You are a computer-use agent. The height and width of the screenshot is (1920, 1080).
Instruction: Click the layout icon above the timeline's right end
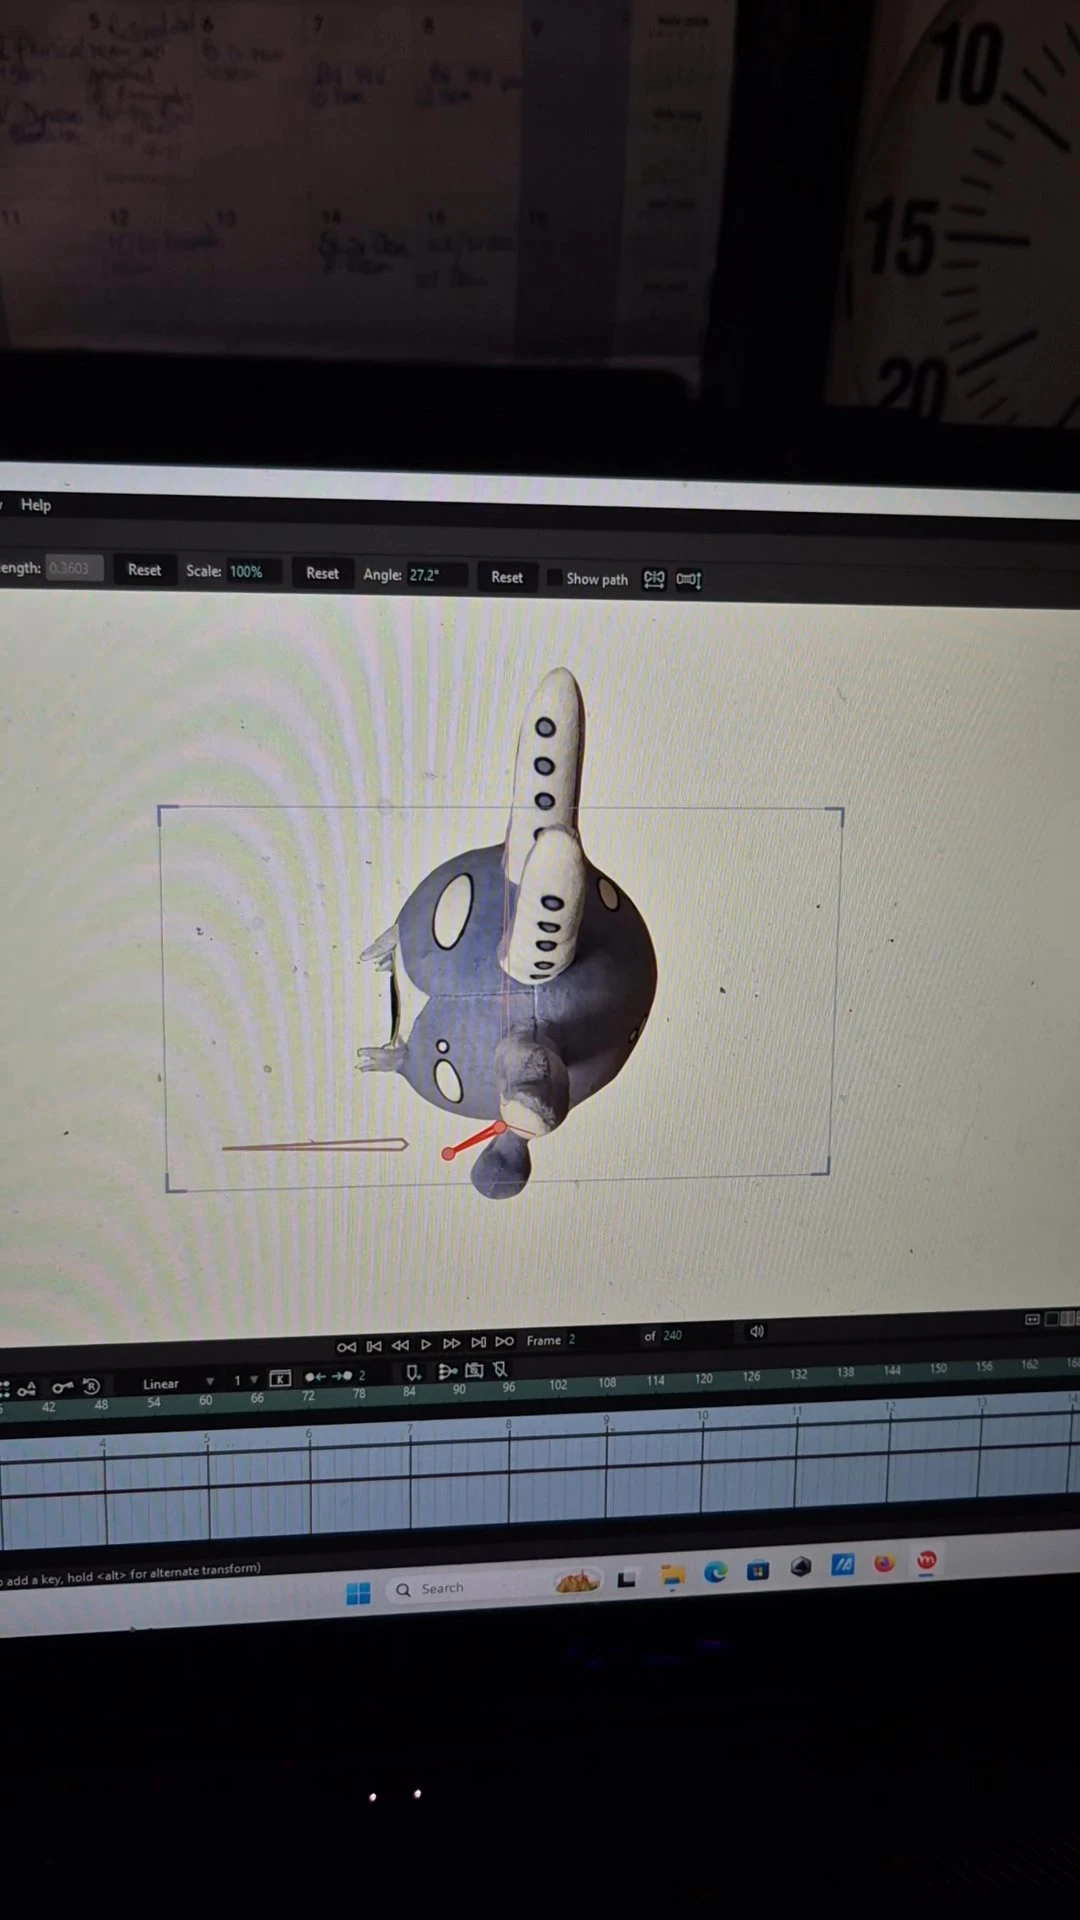[x=1032, y=1320]
